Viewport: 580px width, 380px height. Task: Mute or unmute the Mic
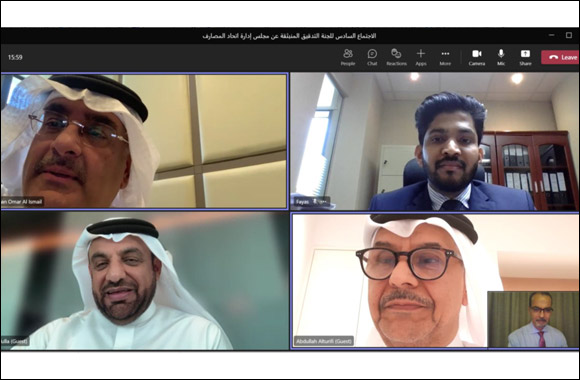tap(501, 57)
